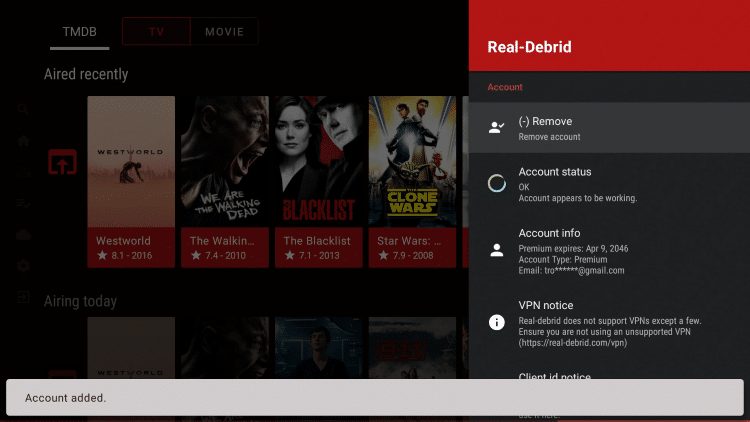Click the '7.9 - 2008' rating text
The image size is (750, 422).
point(413,255)
